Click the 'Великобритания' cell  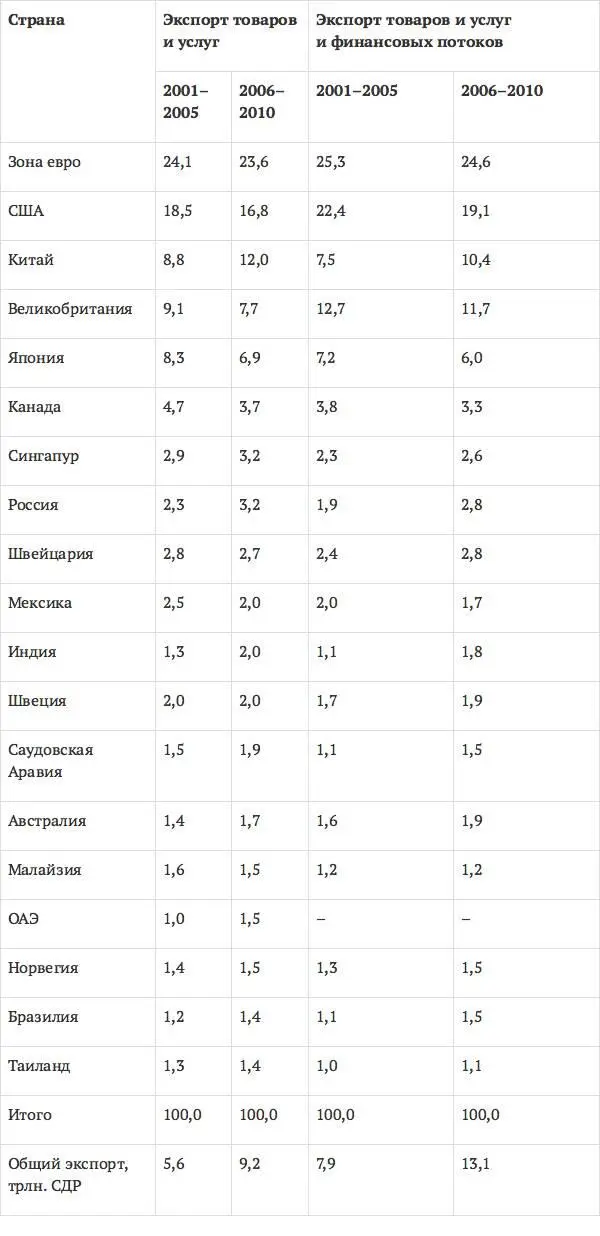(x=70, y=309)
